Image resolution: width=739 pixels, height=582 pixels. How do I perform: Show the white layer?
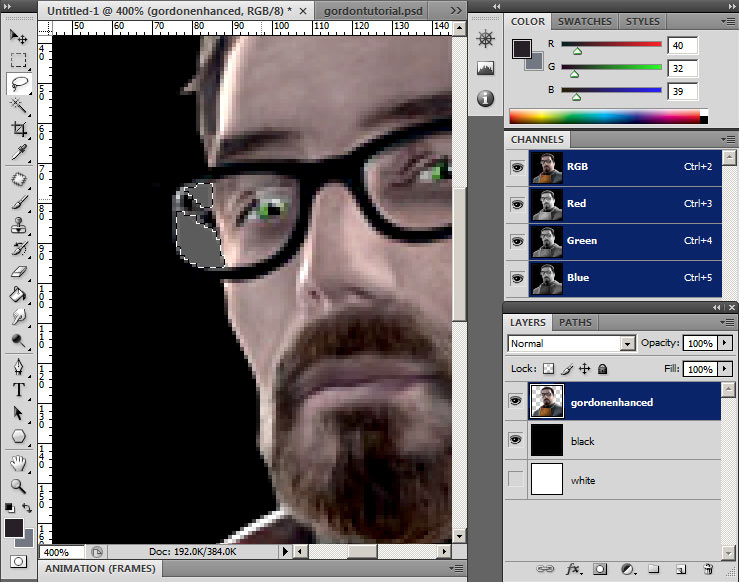click(516, 480)
